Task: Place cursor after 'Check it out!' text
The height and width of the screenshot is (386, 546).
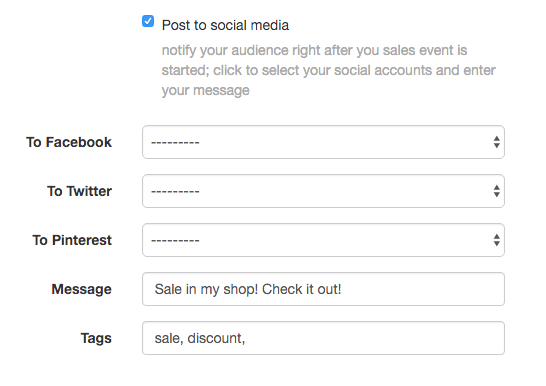Action: click(x=343, y=289)
